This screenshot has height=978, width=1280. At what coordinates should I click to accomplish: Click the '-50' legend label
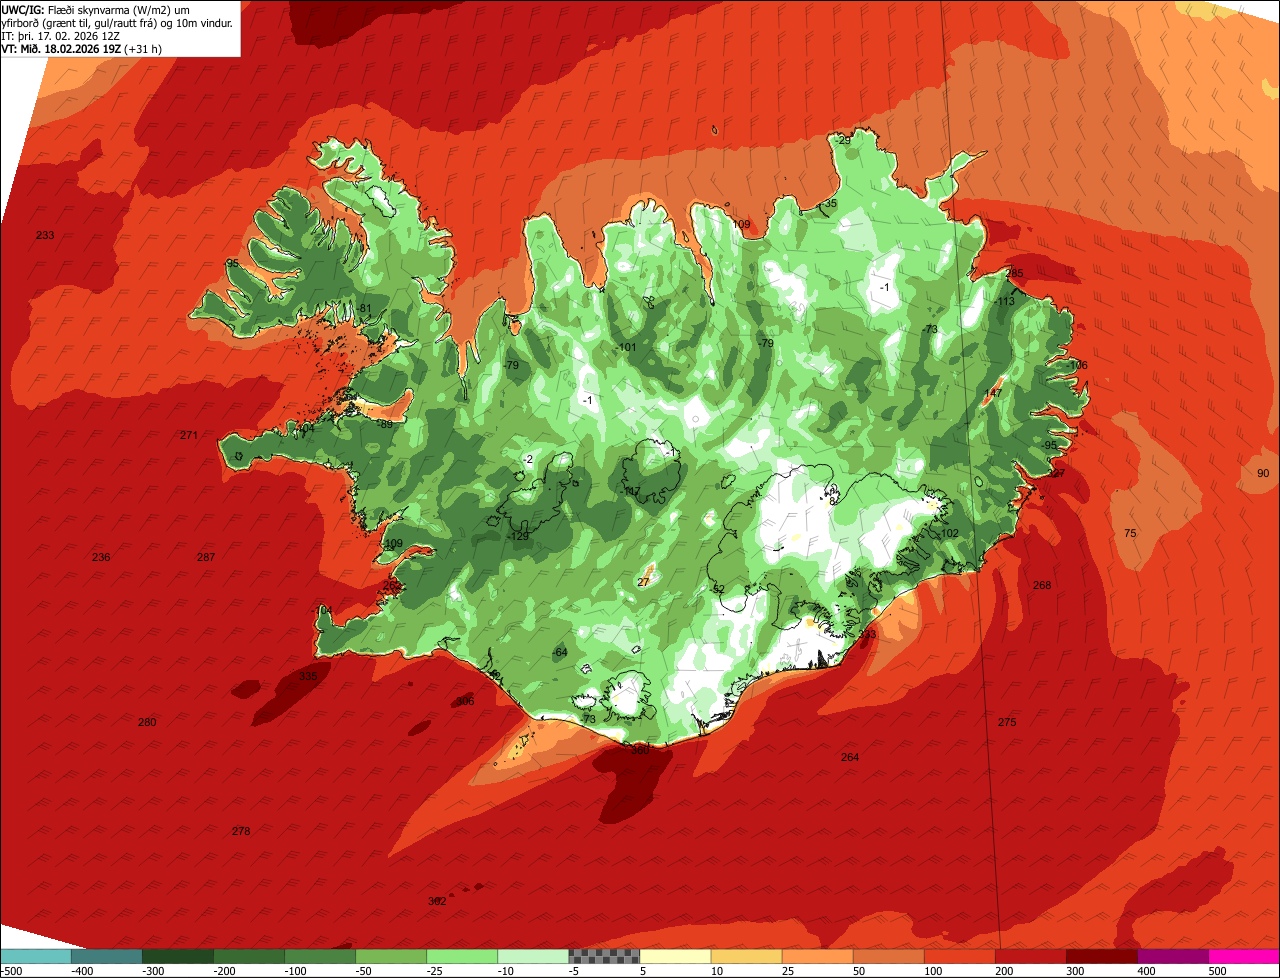tap(365, 971)
